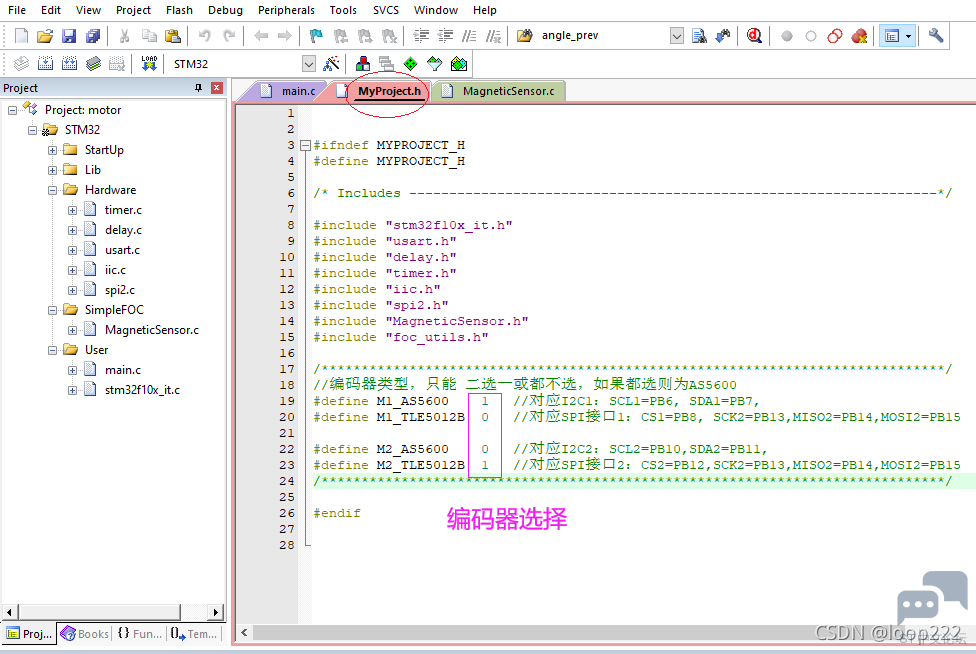Image resolution: width=976 pixels, height=654 pixels.
Task: Collapse the #ifndef code fold marker
Action: click(x=305, y=145)
